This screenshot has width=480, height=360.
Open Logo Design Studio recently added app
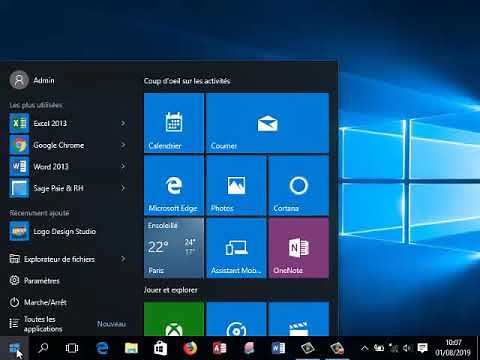[68, 231]
